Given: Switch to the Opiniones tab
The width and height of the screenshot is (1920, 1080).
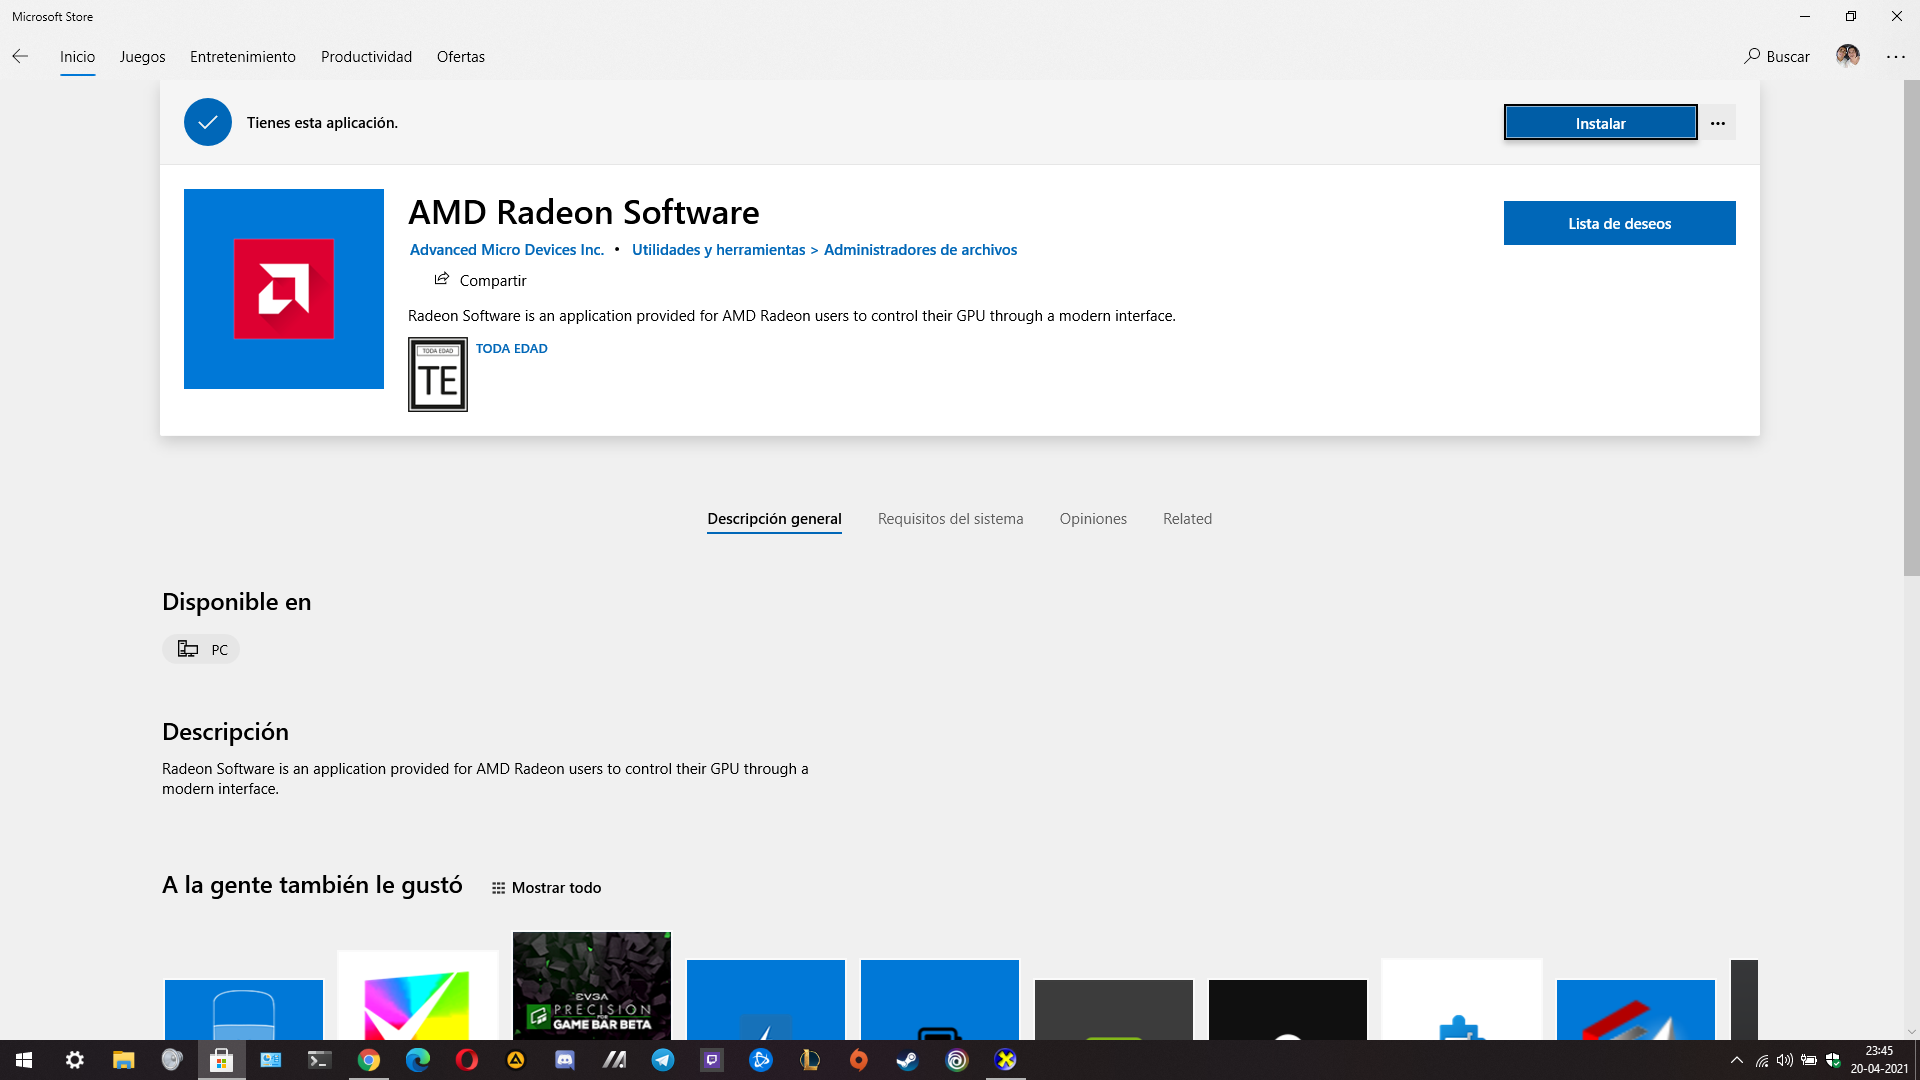Looking at the screenshot, I should click(1093, 519).
